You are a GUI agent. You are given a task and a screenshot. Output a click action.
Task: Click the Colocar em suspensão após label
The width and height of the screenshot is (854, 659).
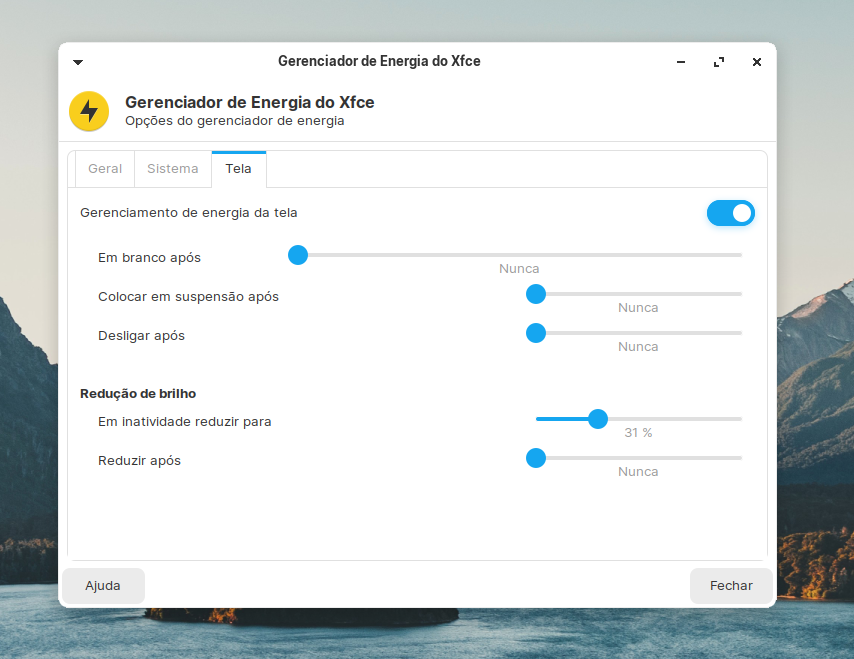point(188,297)
